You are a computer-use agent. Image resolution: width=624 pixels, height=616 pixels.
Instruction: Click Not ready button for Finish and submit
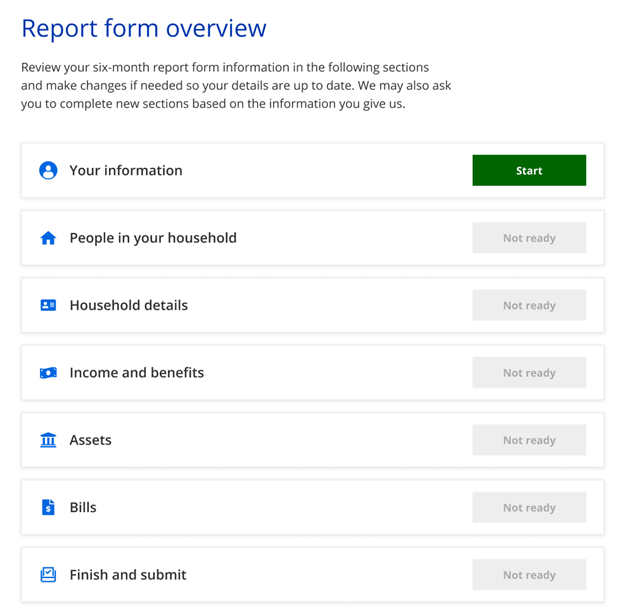529,575
